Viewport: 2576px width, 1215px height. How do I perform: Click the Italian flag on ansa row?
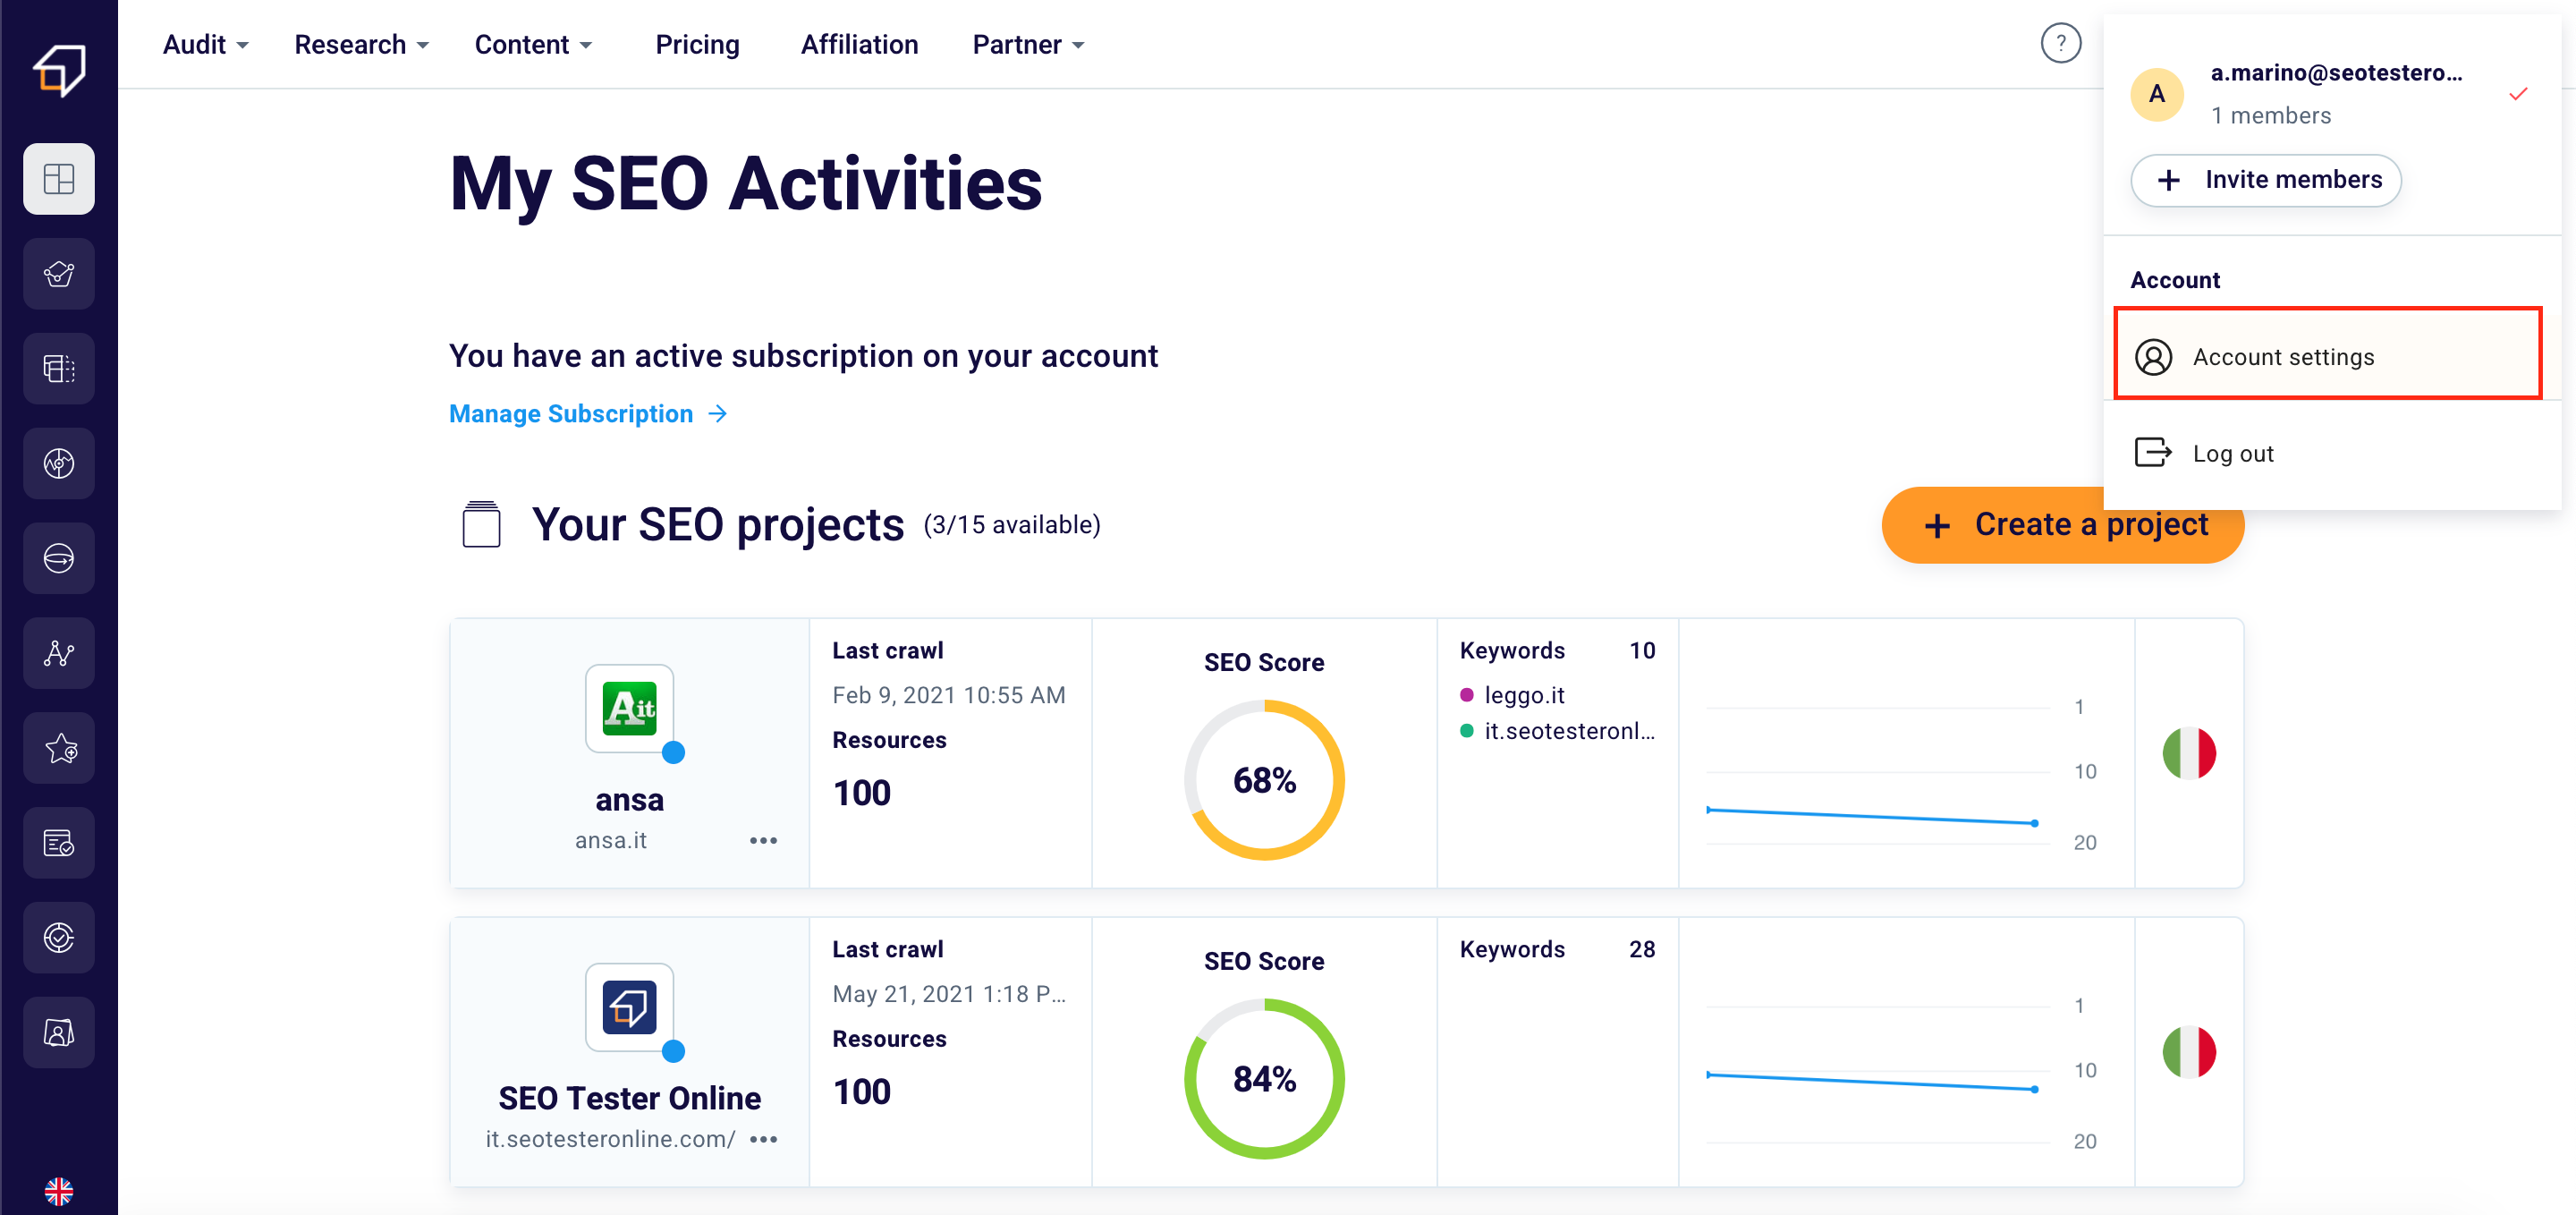tap(2188, 753)
